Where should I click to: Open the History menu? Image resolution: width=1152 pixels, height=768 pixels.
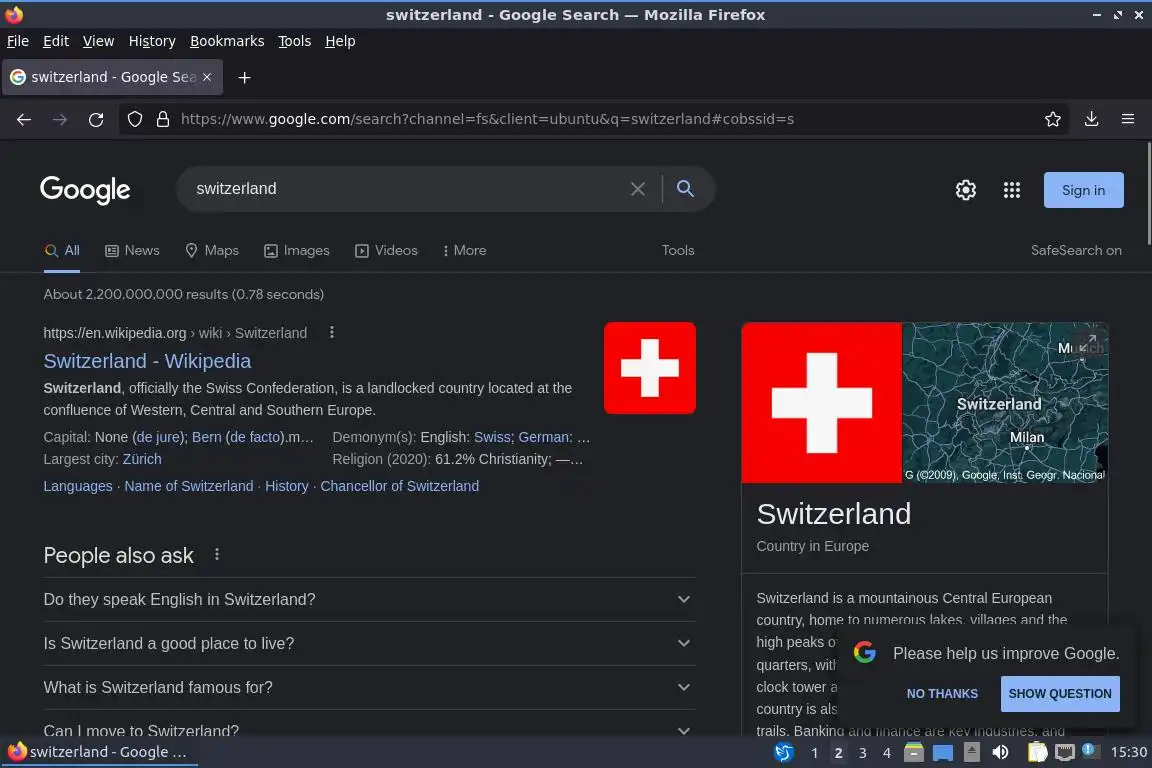tap(152, 41)
